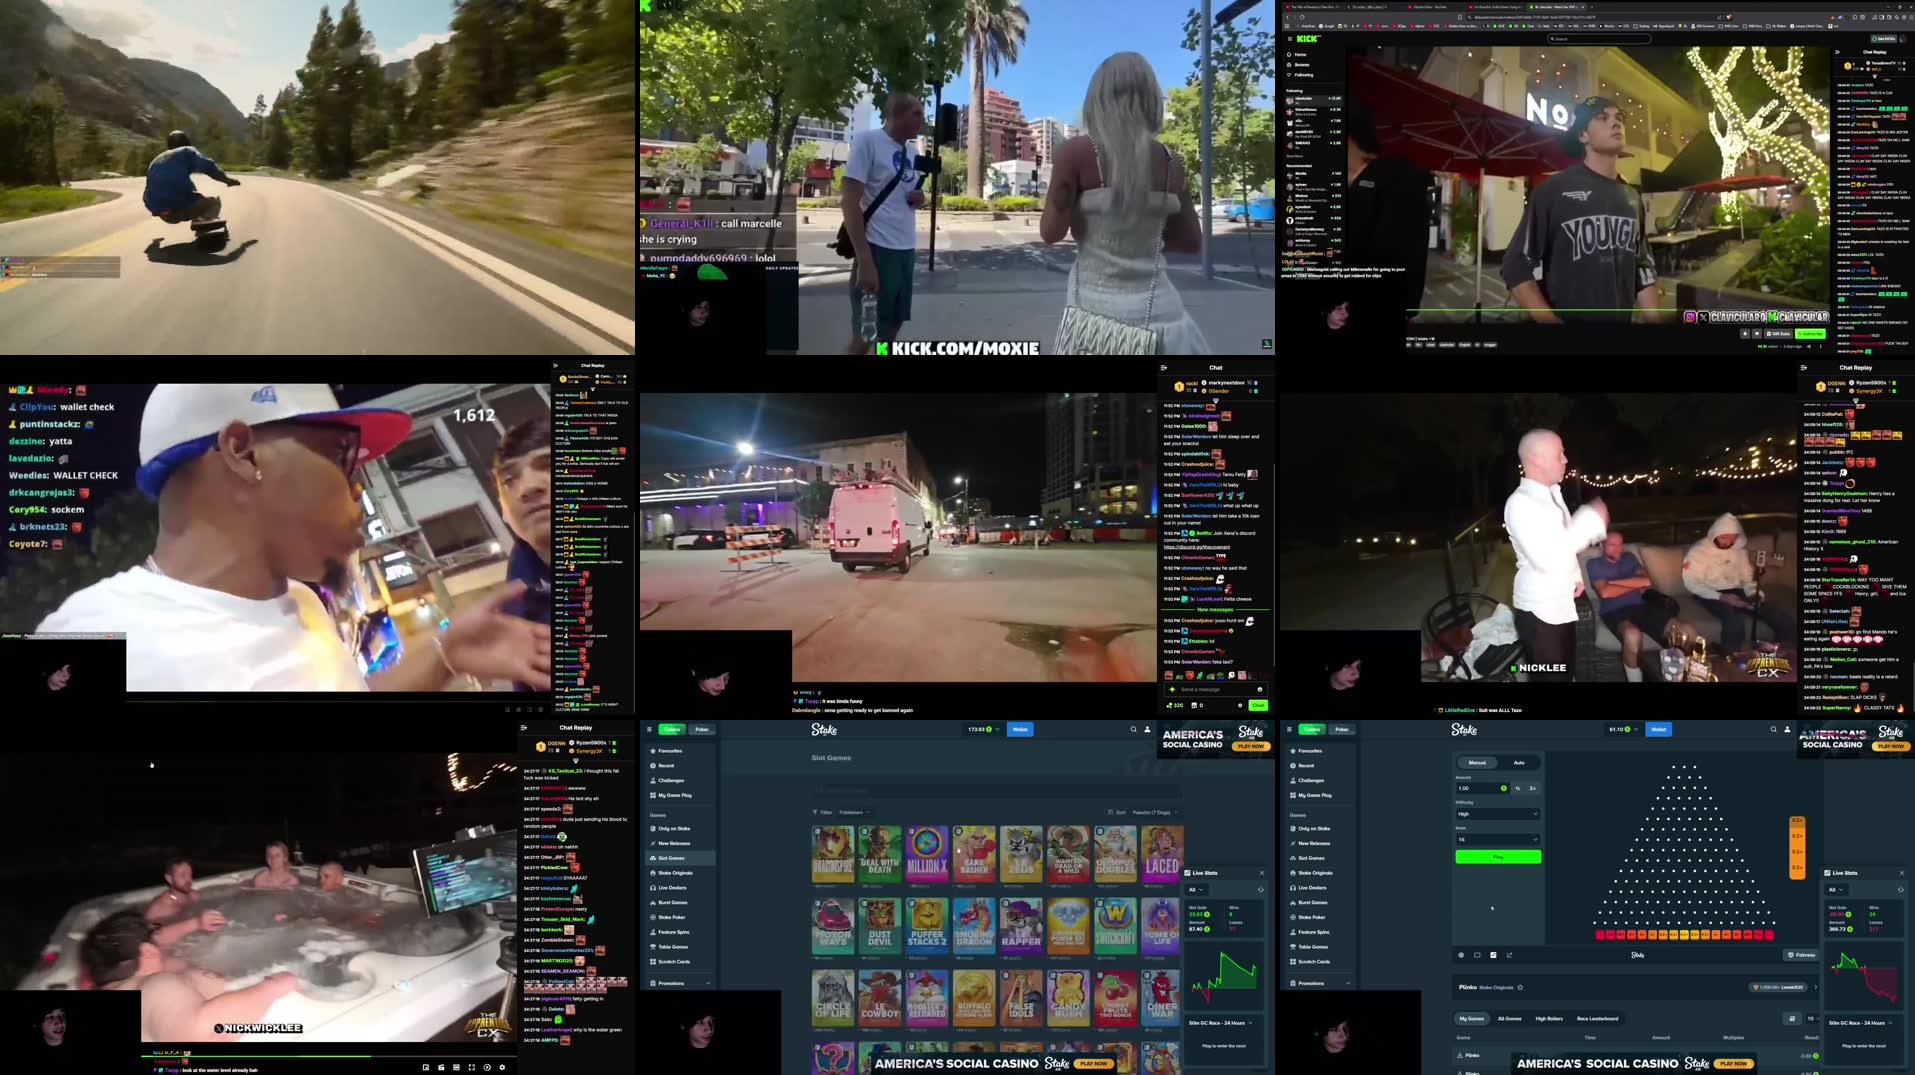Image resolution: width=1915 pixels, height=1075 pixels.
Task: Switch to the High Rollers tab
Action: pos(1549,1019)
